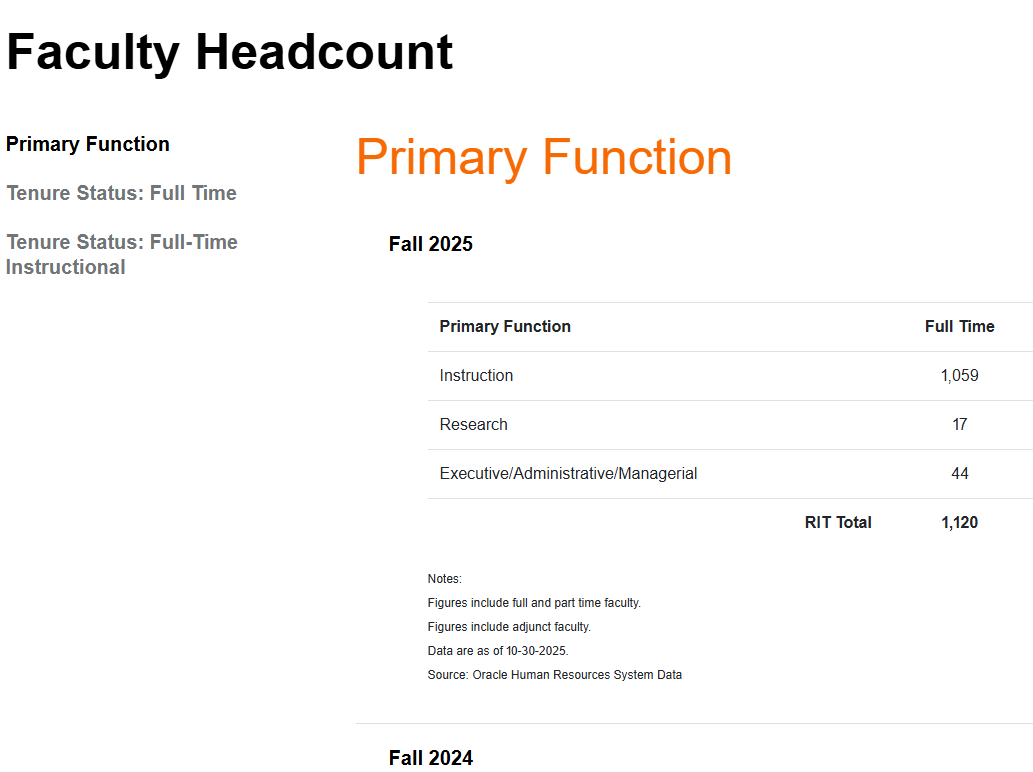Click the data as of 10-30-2025 note

click(x=498, y=651)
